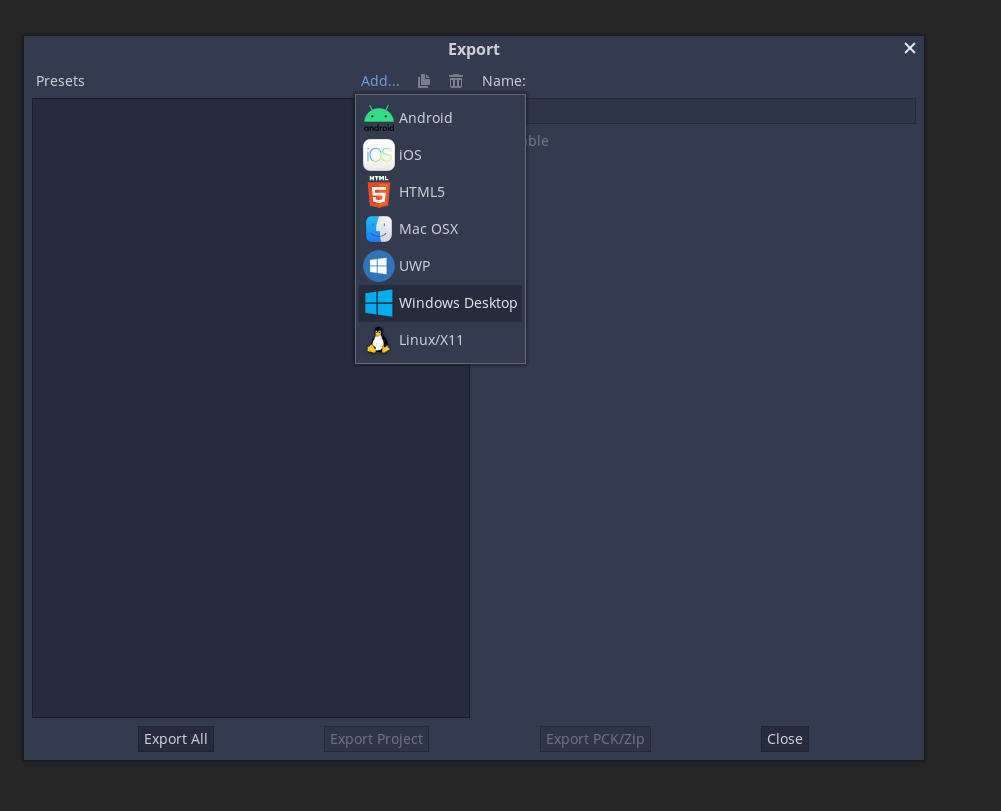Click the Android robot icon

point(379,118)
